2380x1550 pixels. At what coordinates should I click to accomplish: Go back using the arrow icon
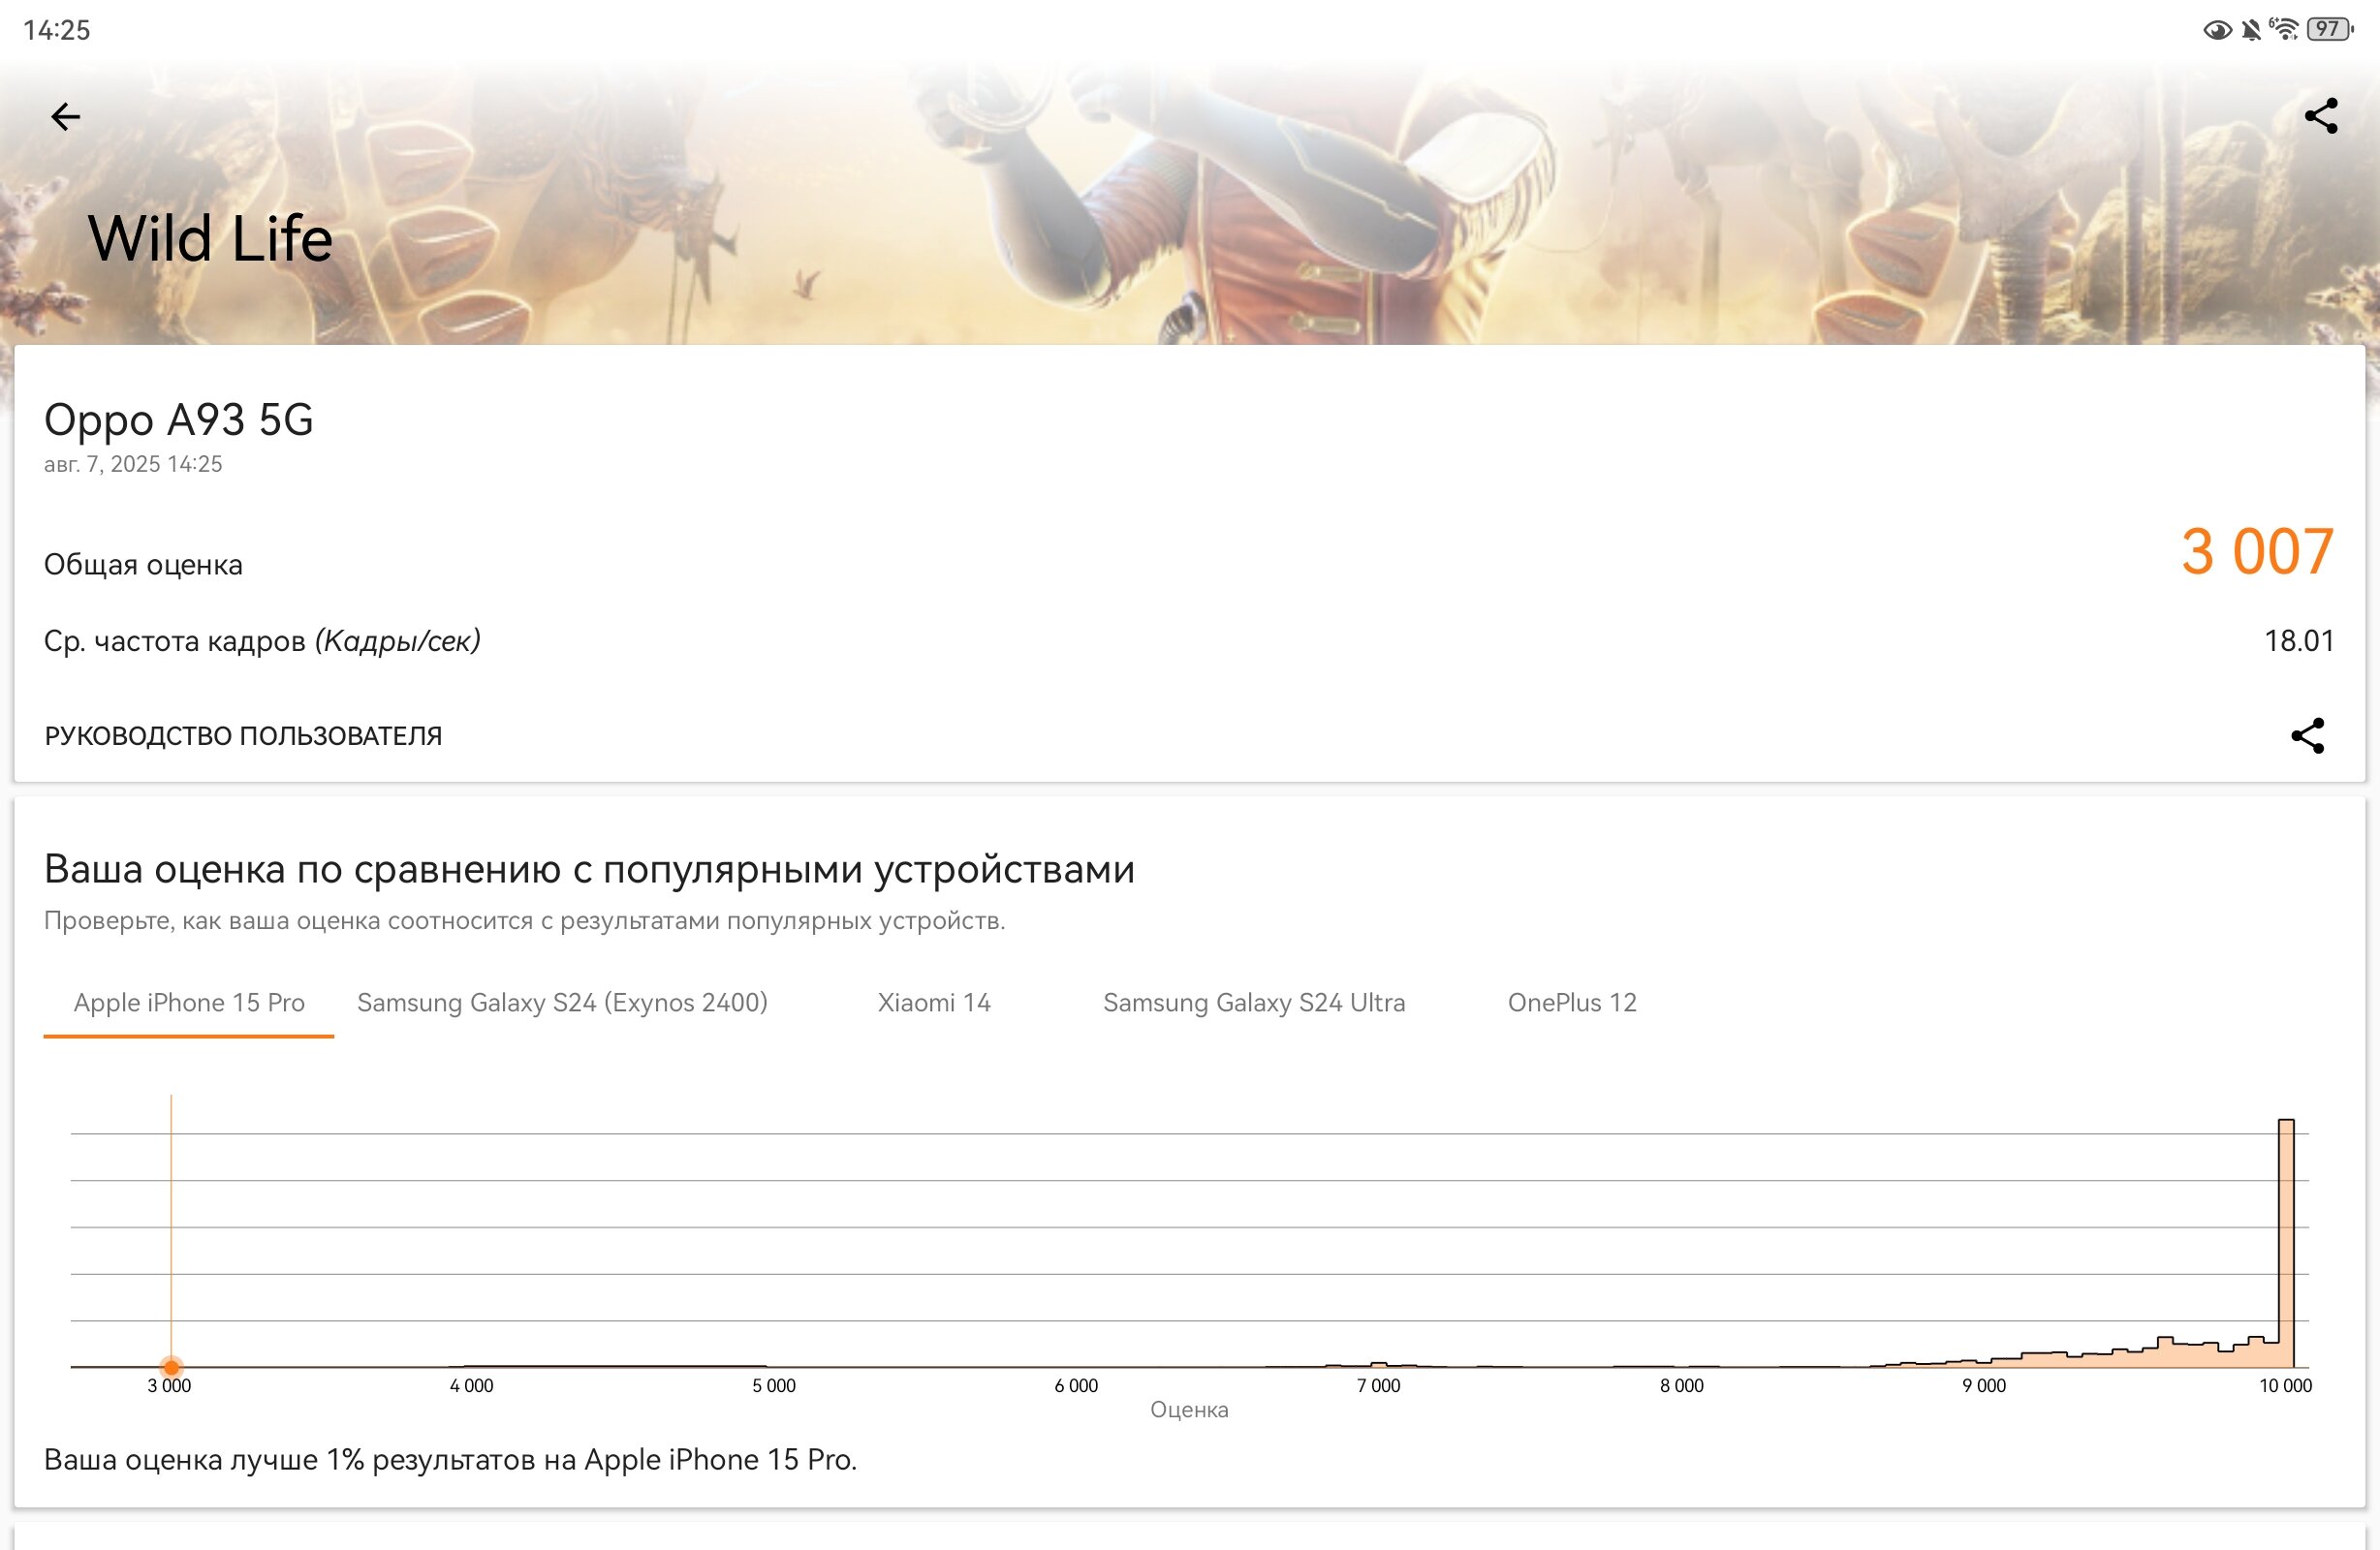coord(65,117)
